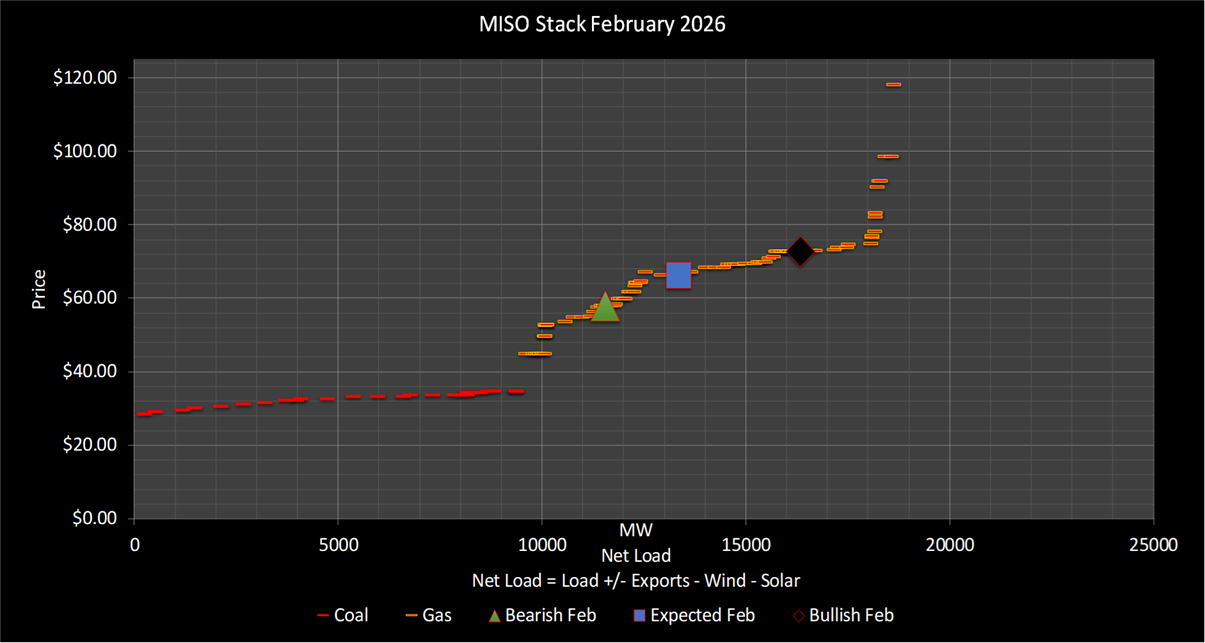Image resolution: width=1205 pixels, height=643 pixels.
Task: Click the leftmost red coal segment
Action: [x=144, y=413]
